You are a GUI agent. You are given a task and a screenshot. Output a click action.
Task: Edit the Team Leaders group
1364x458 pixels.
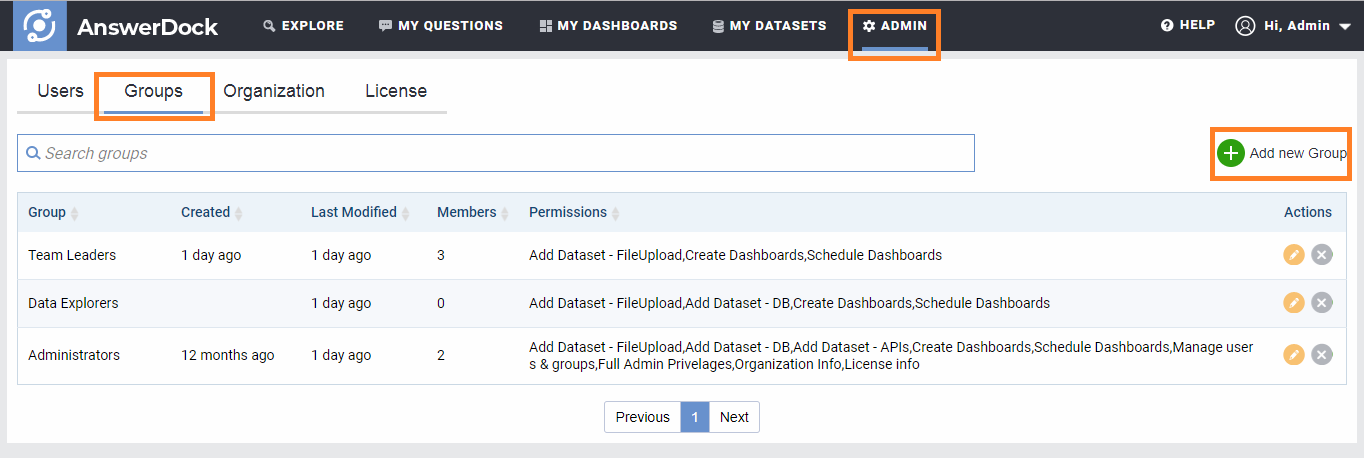click(x=1294, y=255)
